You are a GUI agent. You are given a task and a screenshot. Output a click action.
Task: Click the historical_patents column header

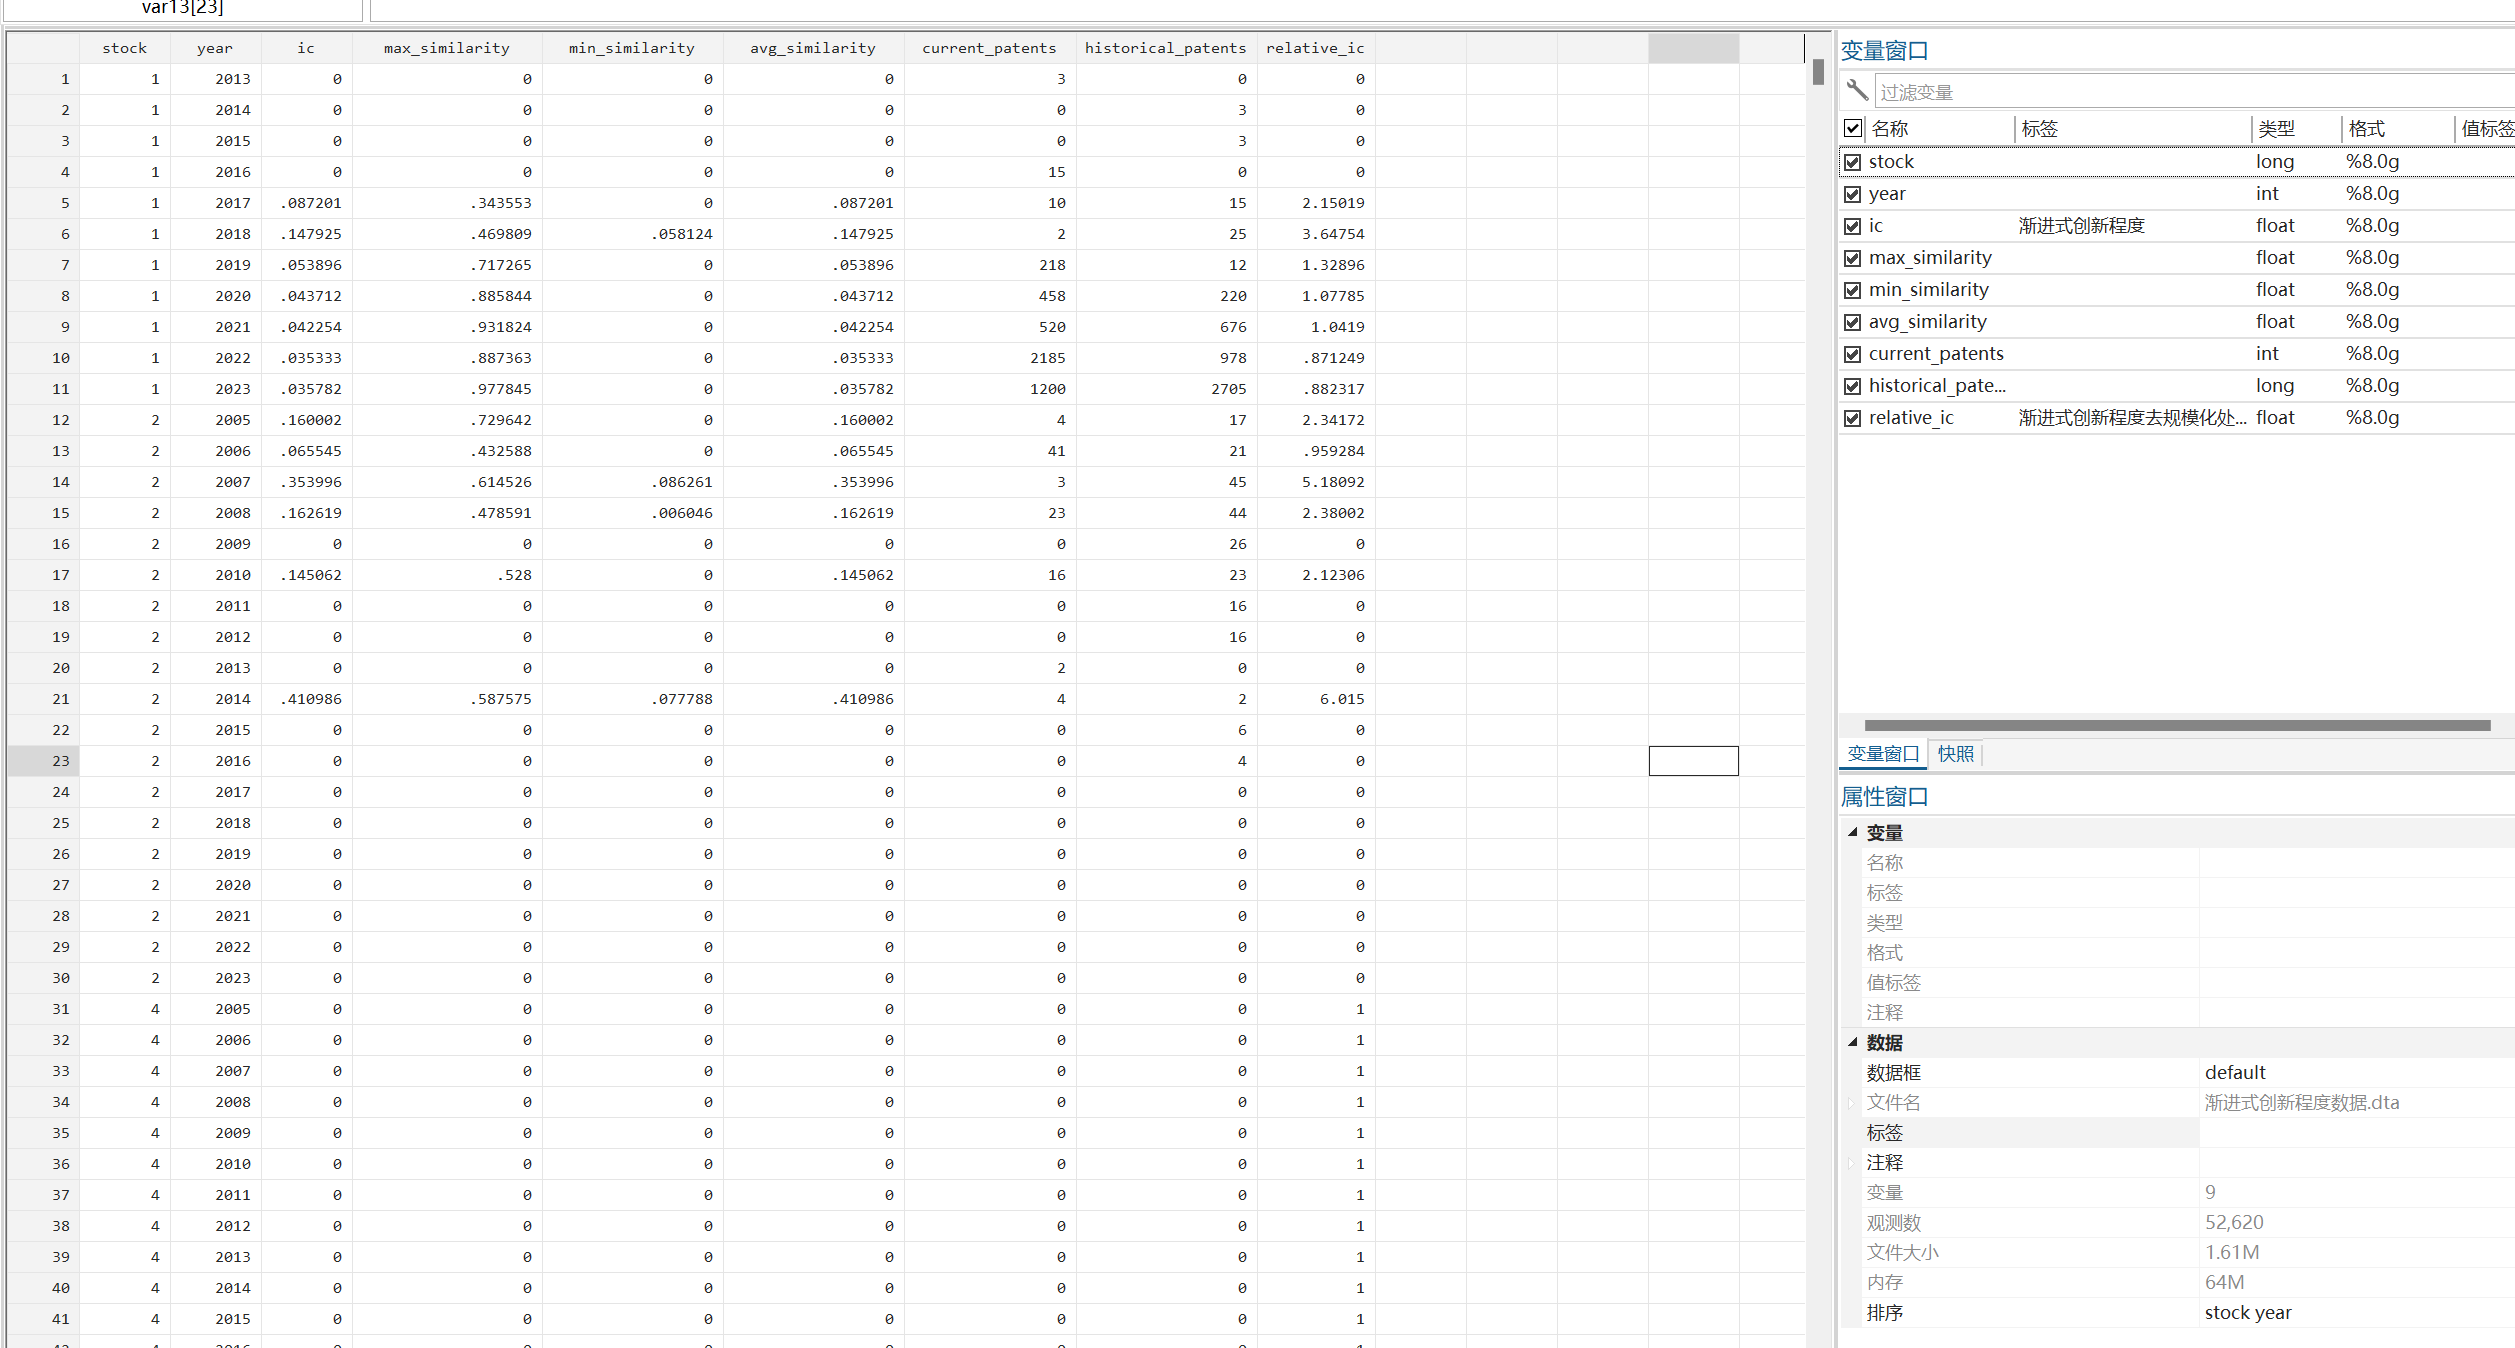pyautogui.click(x=1165, y=48)
